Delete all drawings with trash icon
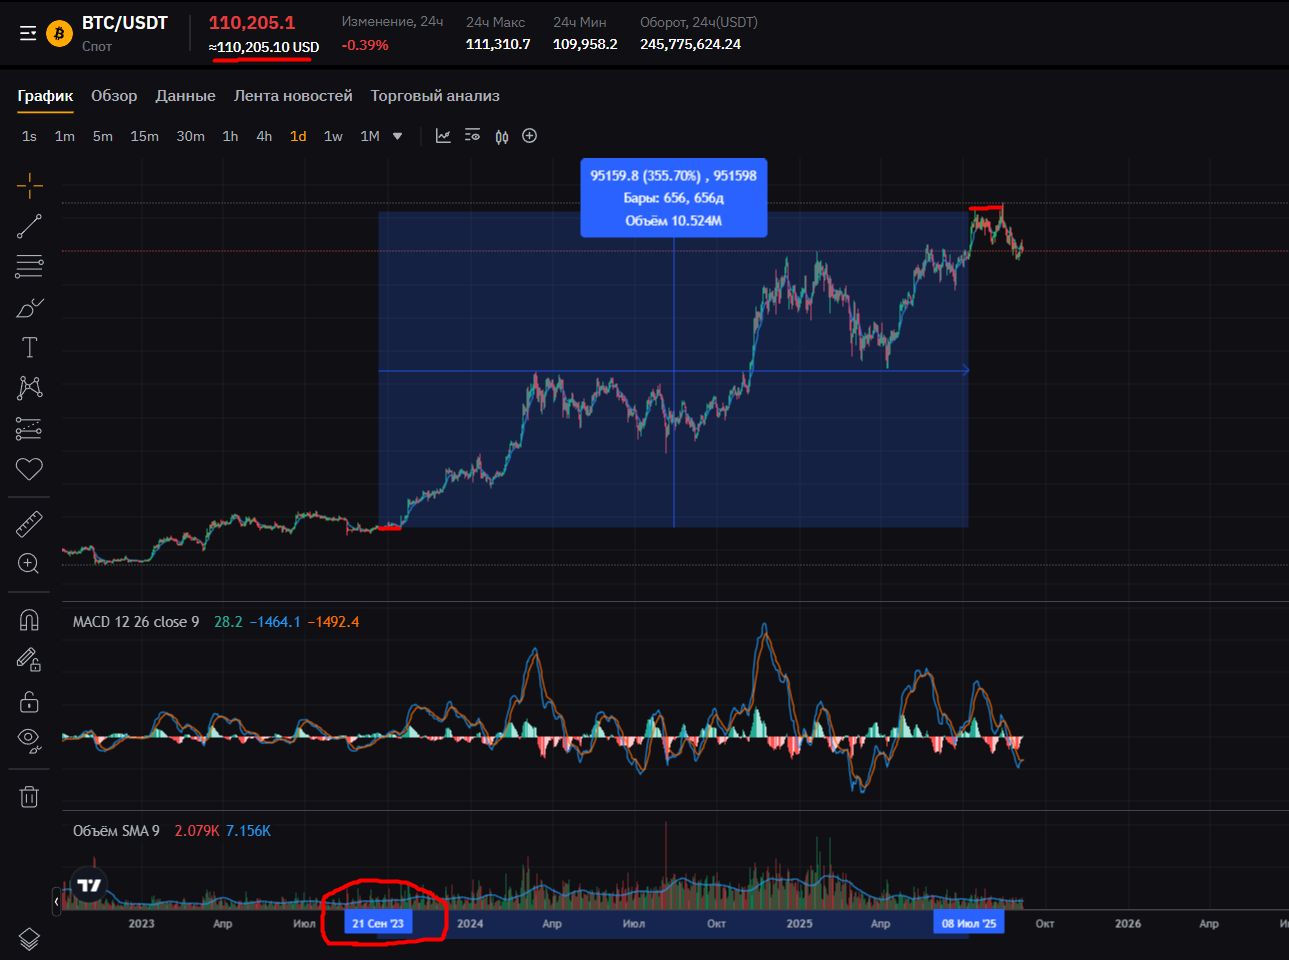Image resolution: width=1289 pixels, height=960 pixels. coord(29,796)
